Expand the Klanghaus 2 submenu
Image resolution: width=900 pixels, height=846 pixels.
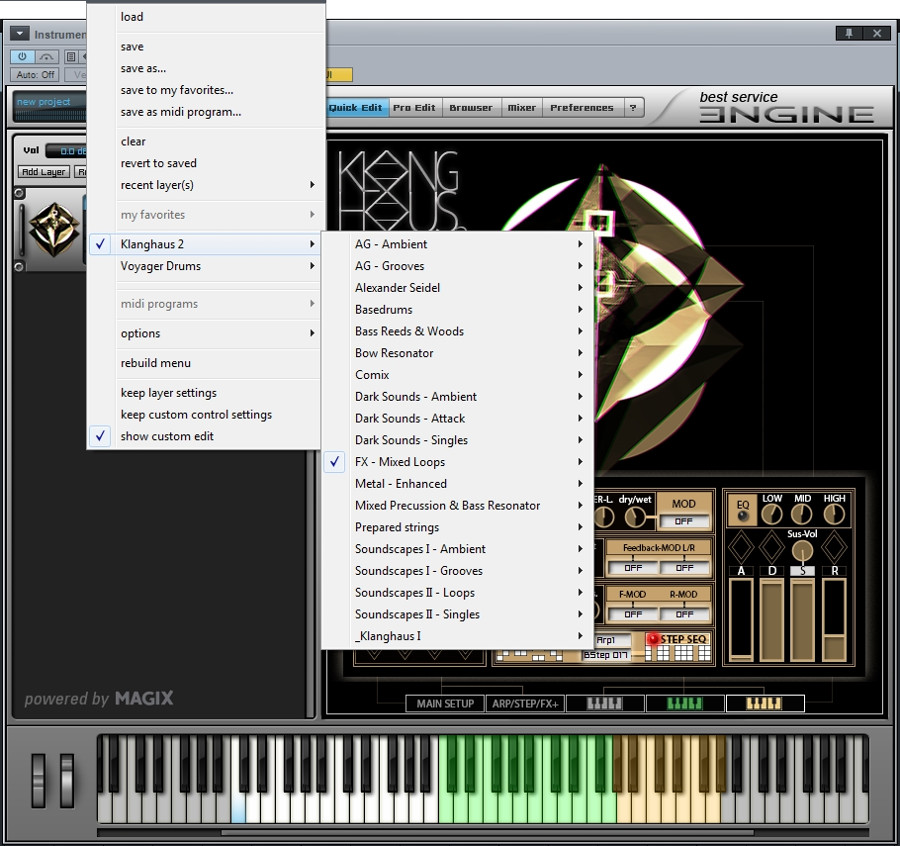click(x=203, y=244)
